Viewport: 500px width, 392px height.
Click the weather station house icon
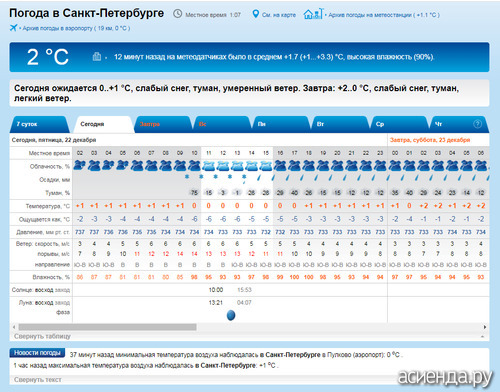pyautogui.click(x=313, y=14)
